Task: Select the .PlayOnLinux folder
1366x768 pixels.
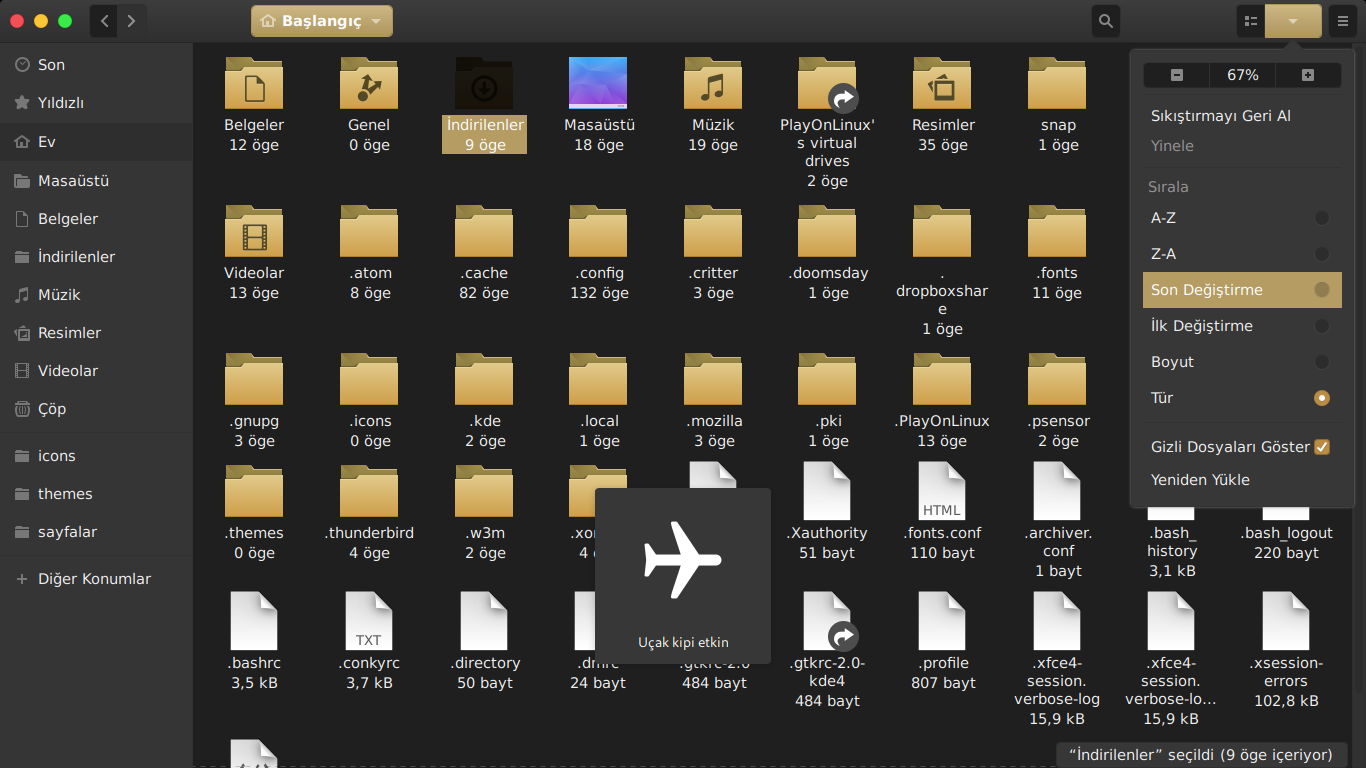Action: click(x=942, y=379)
